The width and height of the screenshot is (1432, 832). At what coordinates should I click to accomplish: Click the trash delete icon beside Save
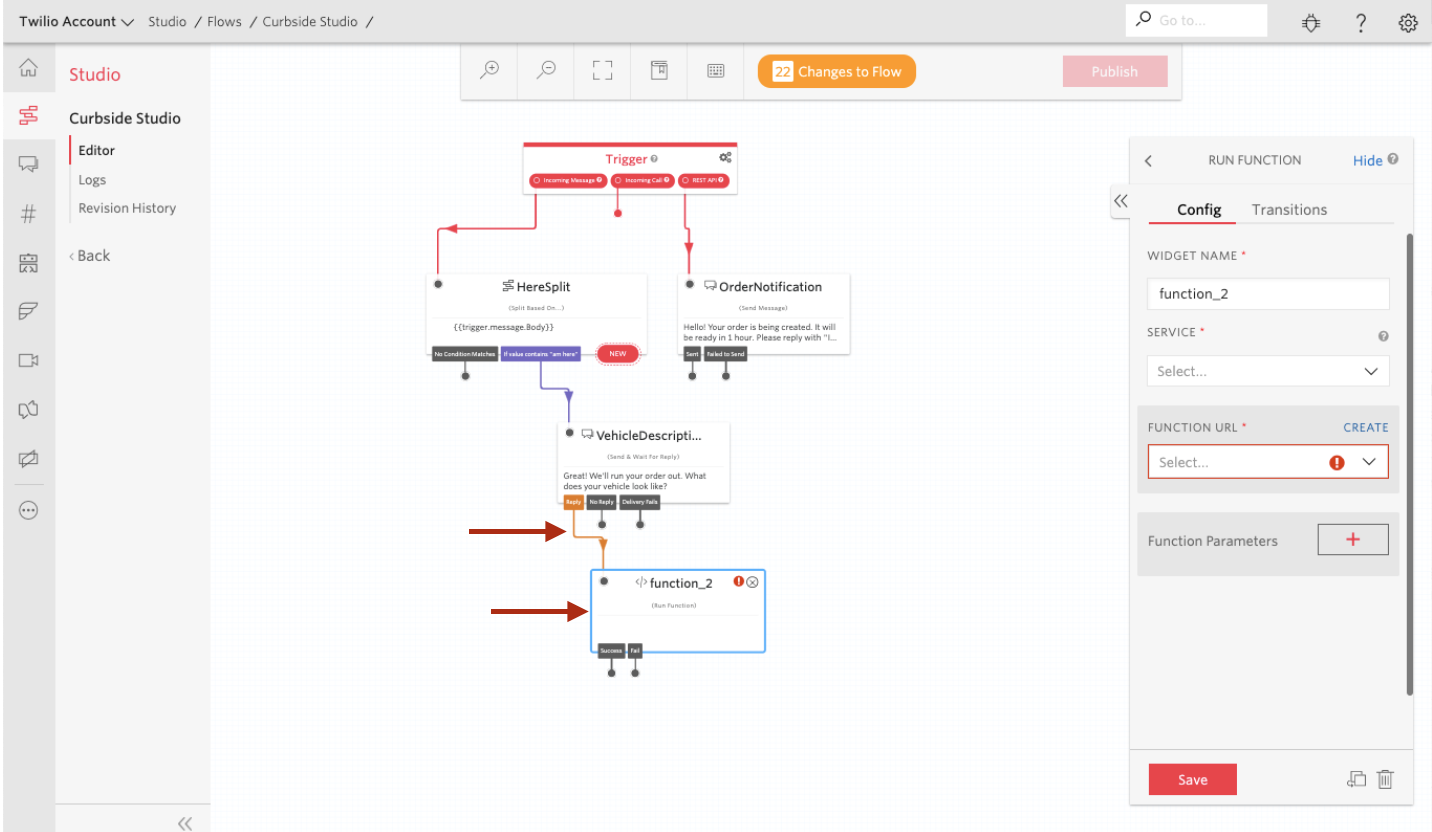[x=1385, y=779]
